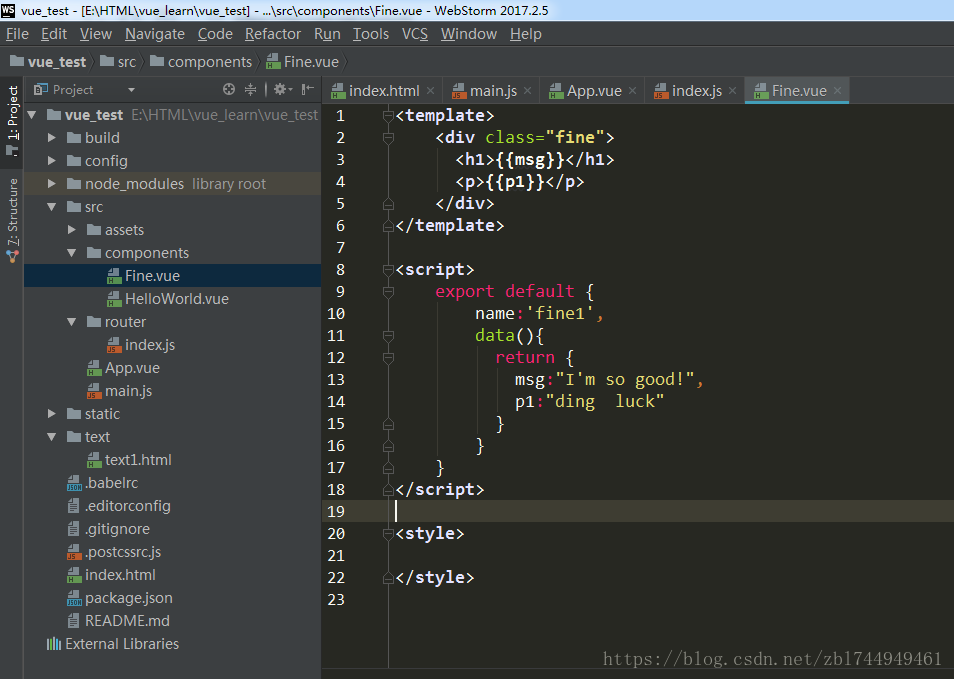
Task: Click the .babelrc JSON file icon
Action: (74, 484)
